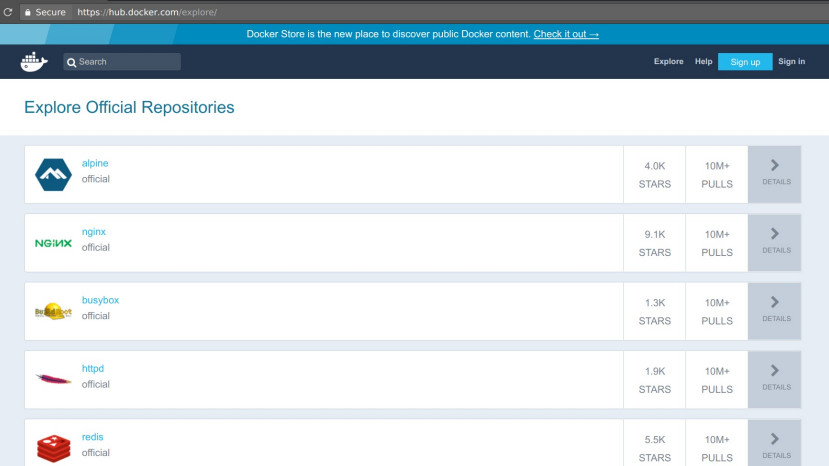Open the redis red cube logo
The width and height of the screenshot is (829, 466).
pos(53,448)
